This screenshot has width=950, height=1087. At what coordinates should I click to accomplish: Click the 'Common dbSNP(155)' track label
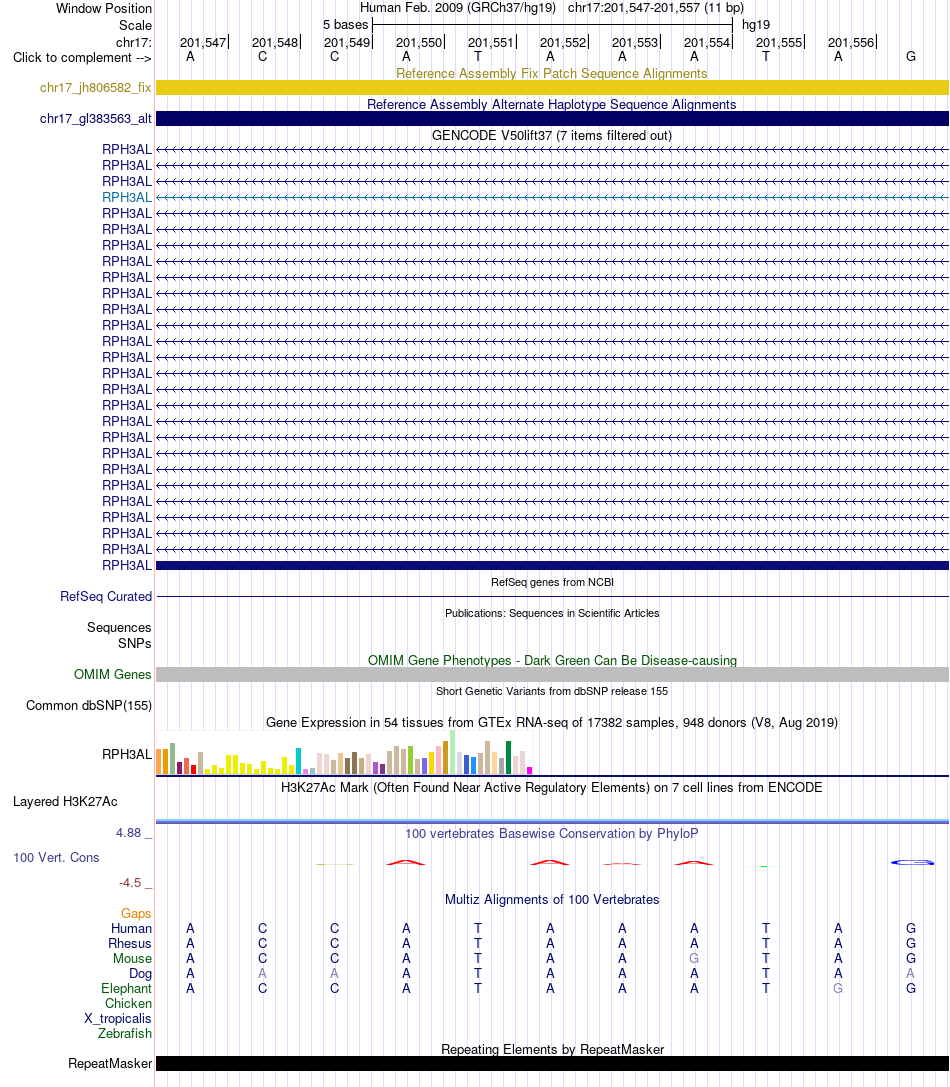[x=89, y=706]
